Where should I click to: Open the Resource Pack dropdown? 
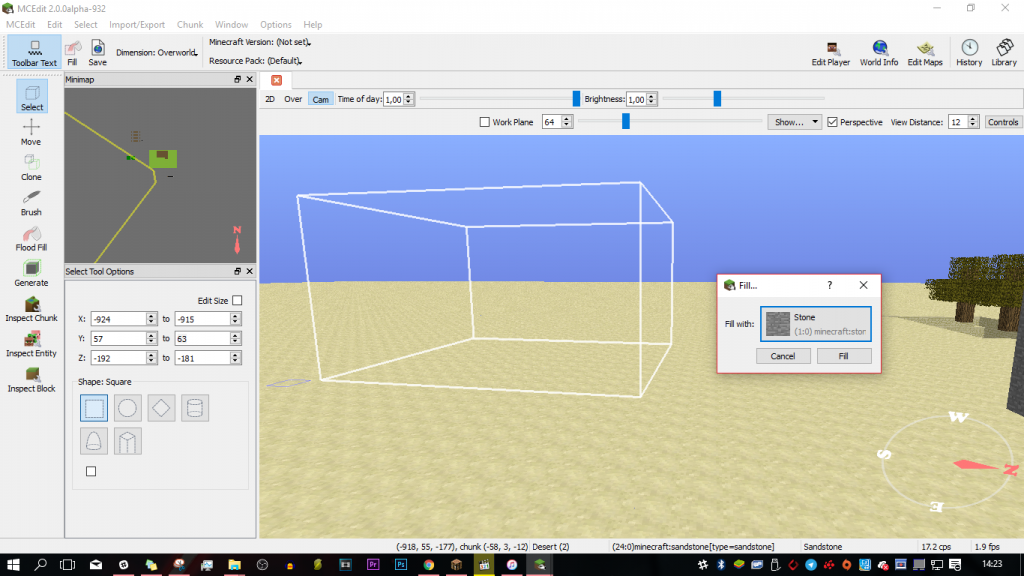pyautogui.click(x=255, y=61)
